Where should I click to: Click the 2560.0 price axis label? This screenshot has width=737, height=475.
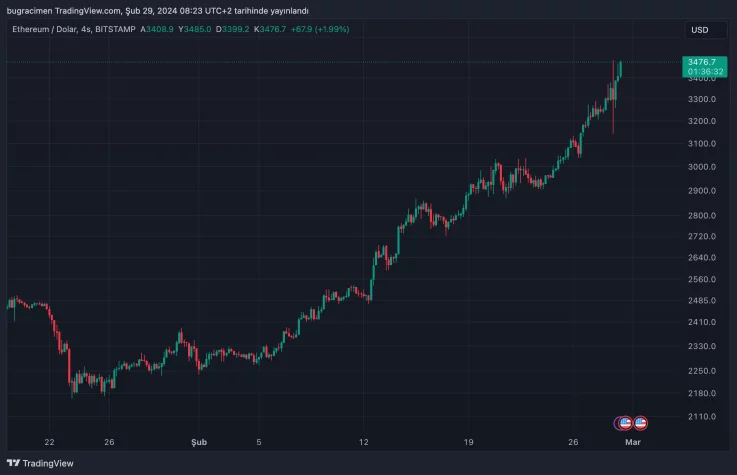pyautogui.click(x=702, y=280)
